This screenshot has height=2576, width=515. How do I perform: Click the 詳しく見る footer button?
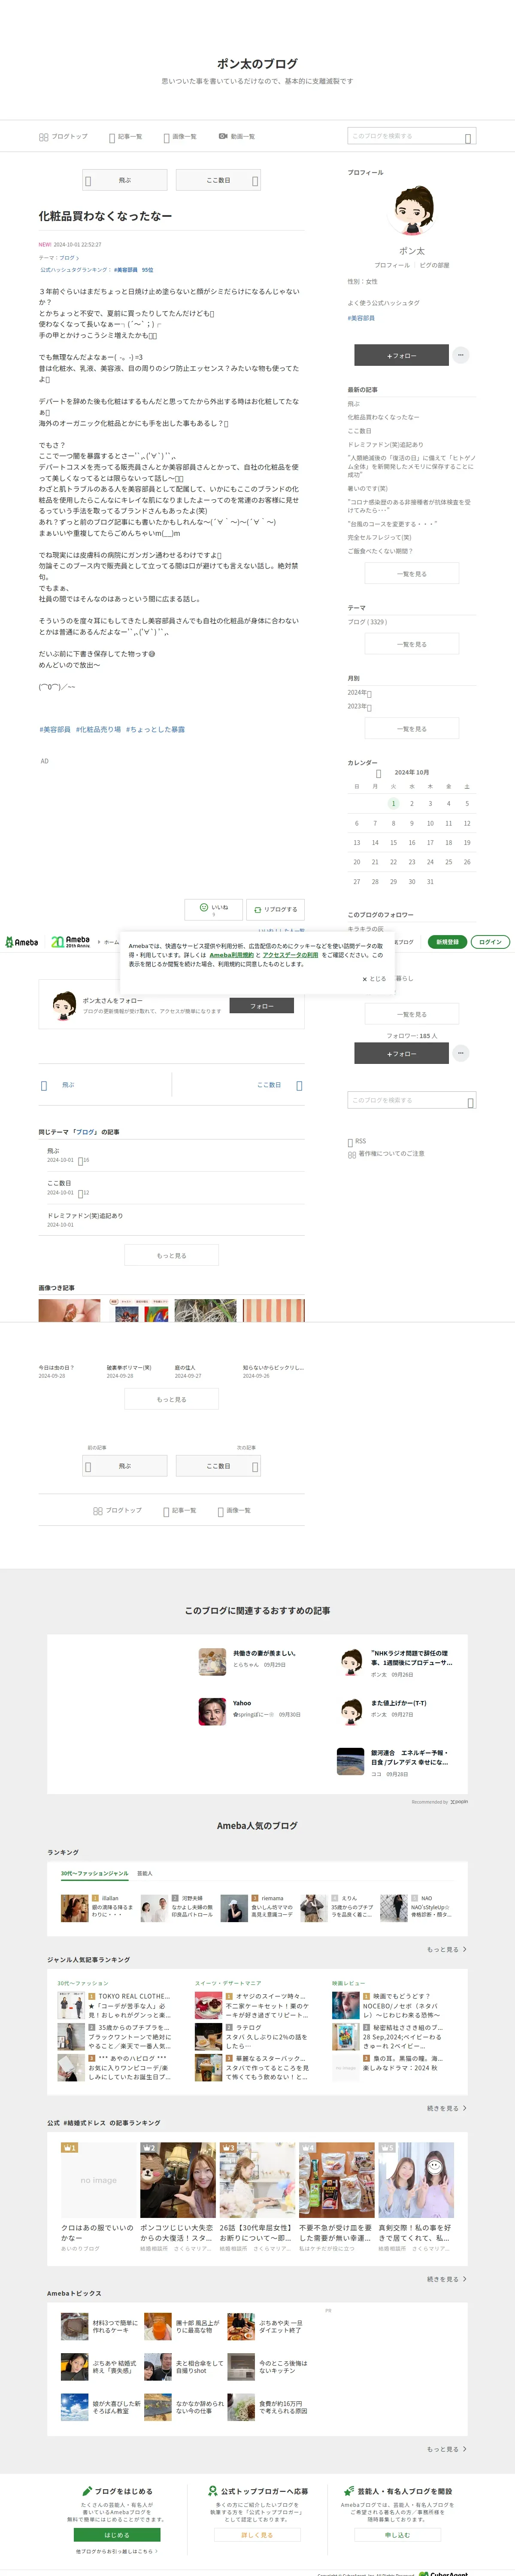(256, 2535)
